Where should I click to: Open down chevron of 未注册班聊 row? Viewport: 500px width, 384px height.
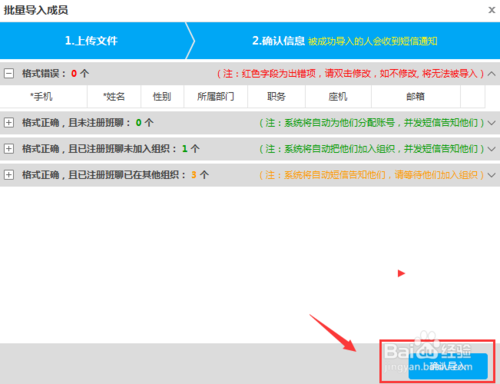(x=491, y=123)
